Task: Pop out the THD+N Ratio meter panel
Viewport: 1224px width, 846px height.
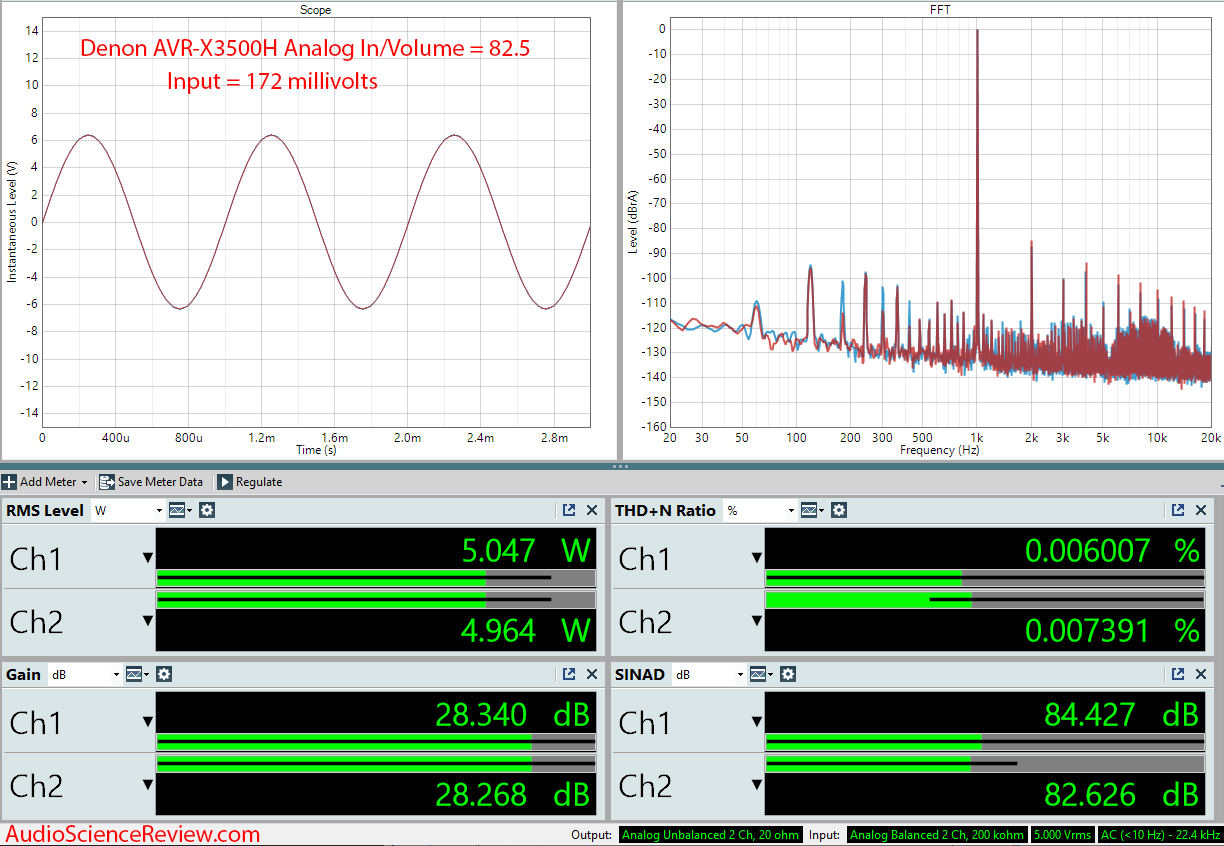Action: (x=1177, y=510)
